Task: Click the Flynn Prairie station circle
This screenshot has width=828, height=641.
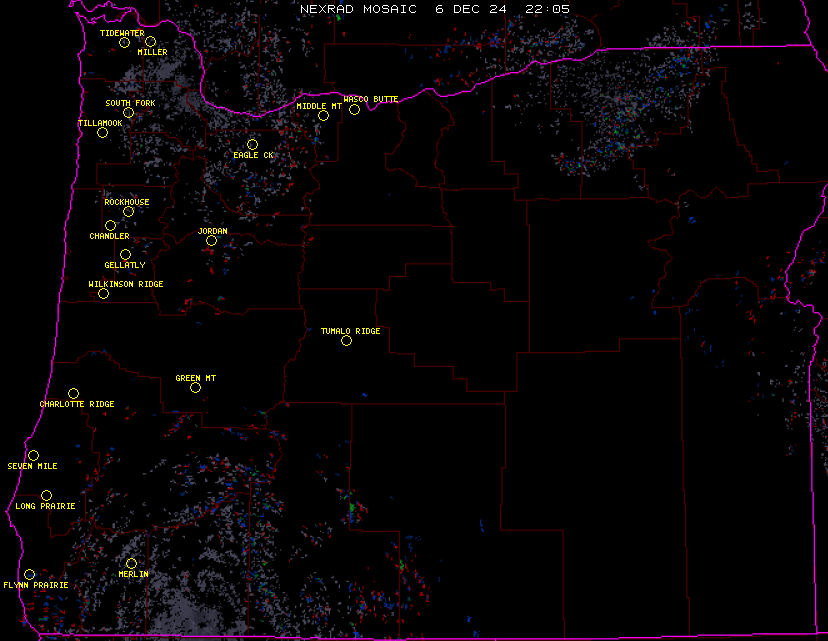Action: pyautogui.click(x=29, y=573)
